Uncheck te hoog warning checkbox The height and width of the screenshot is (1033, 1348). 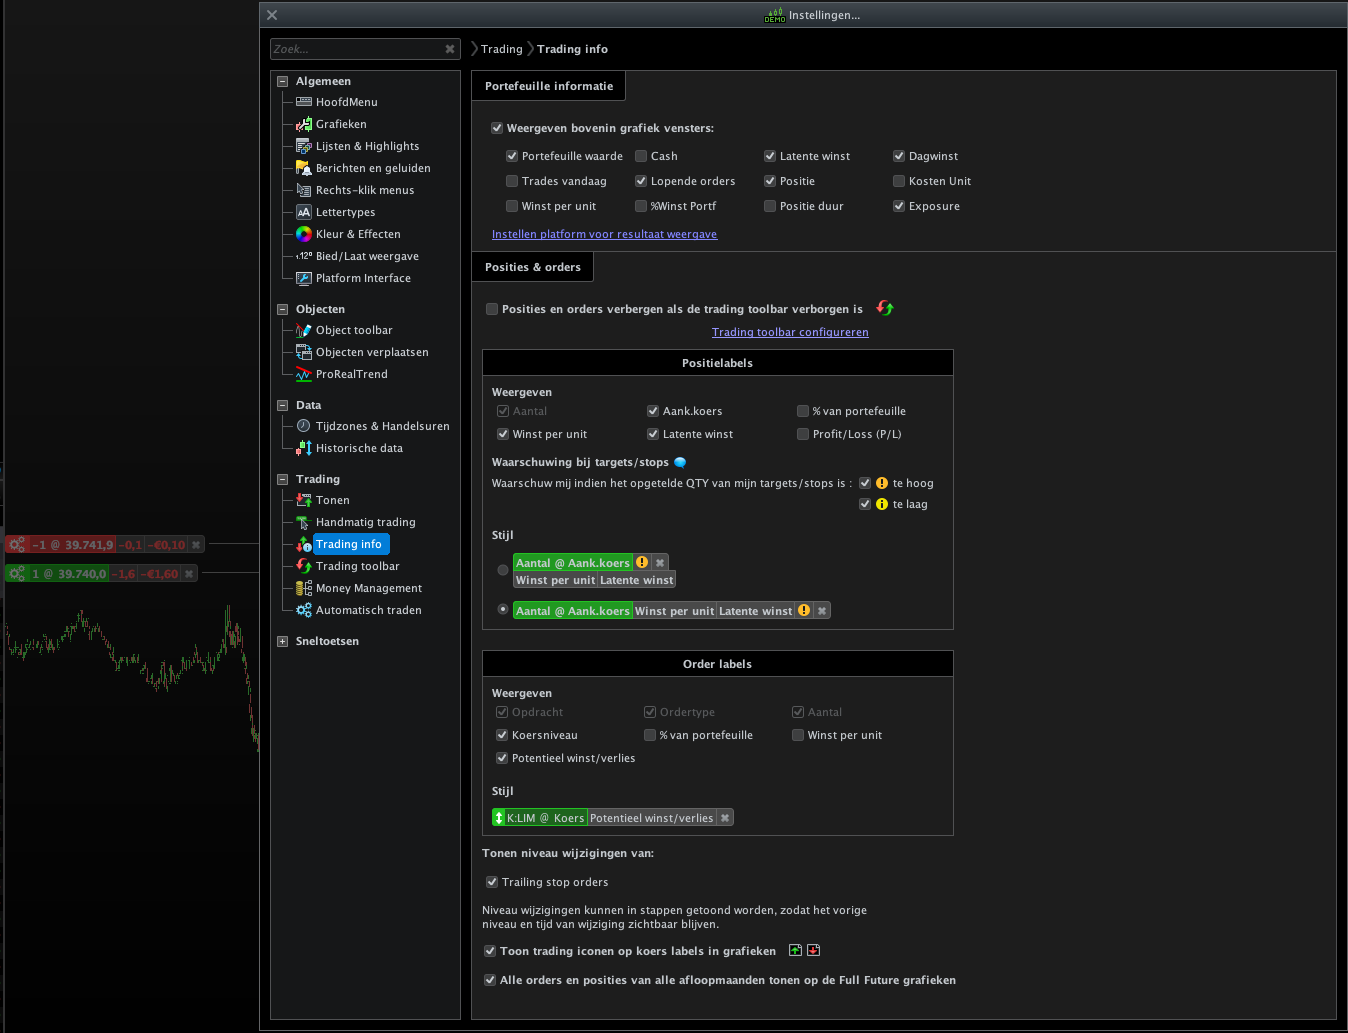click(x=865, y=483)
